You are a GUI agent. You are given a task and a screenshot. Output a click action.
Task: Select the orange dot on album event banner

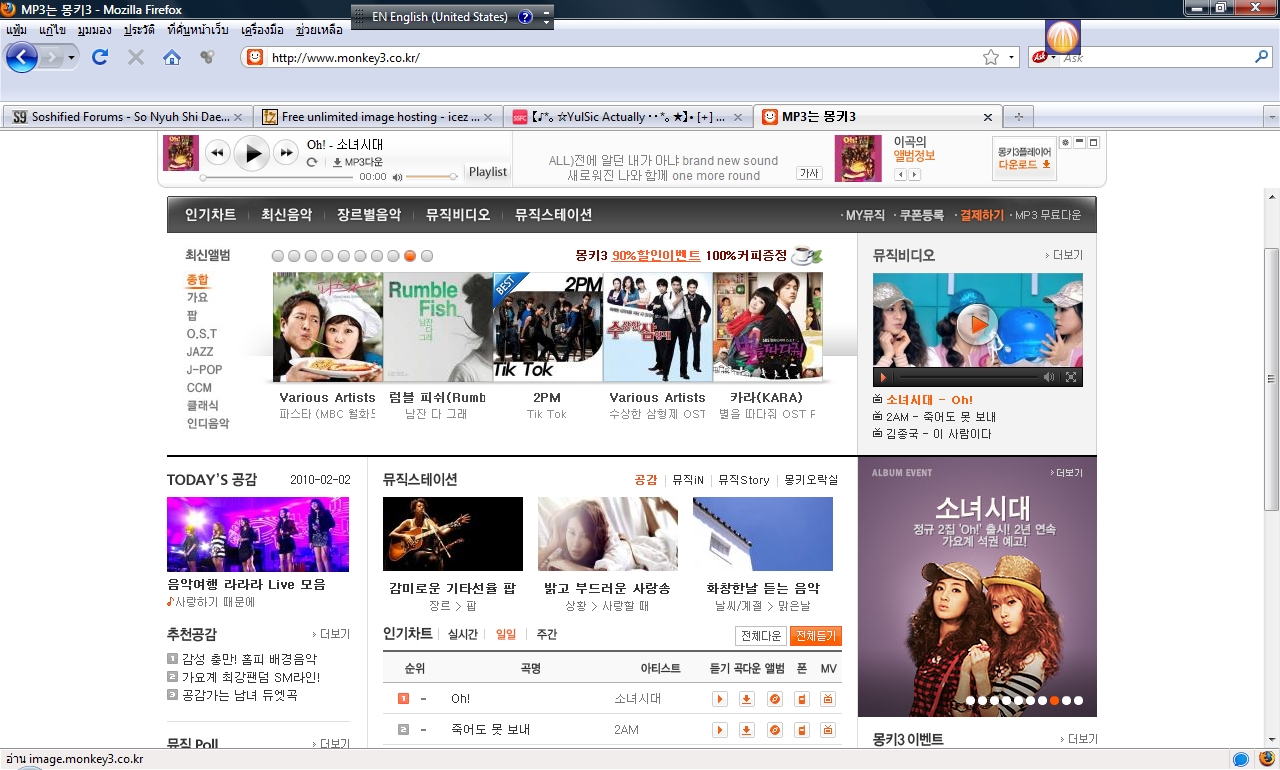pyautogui.click(x=1054, y=700)
